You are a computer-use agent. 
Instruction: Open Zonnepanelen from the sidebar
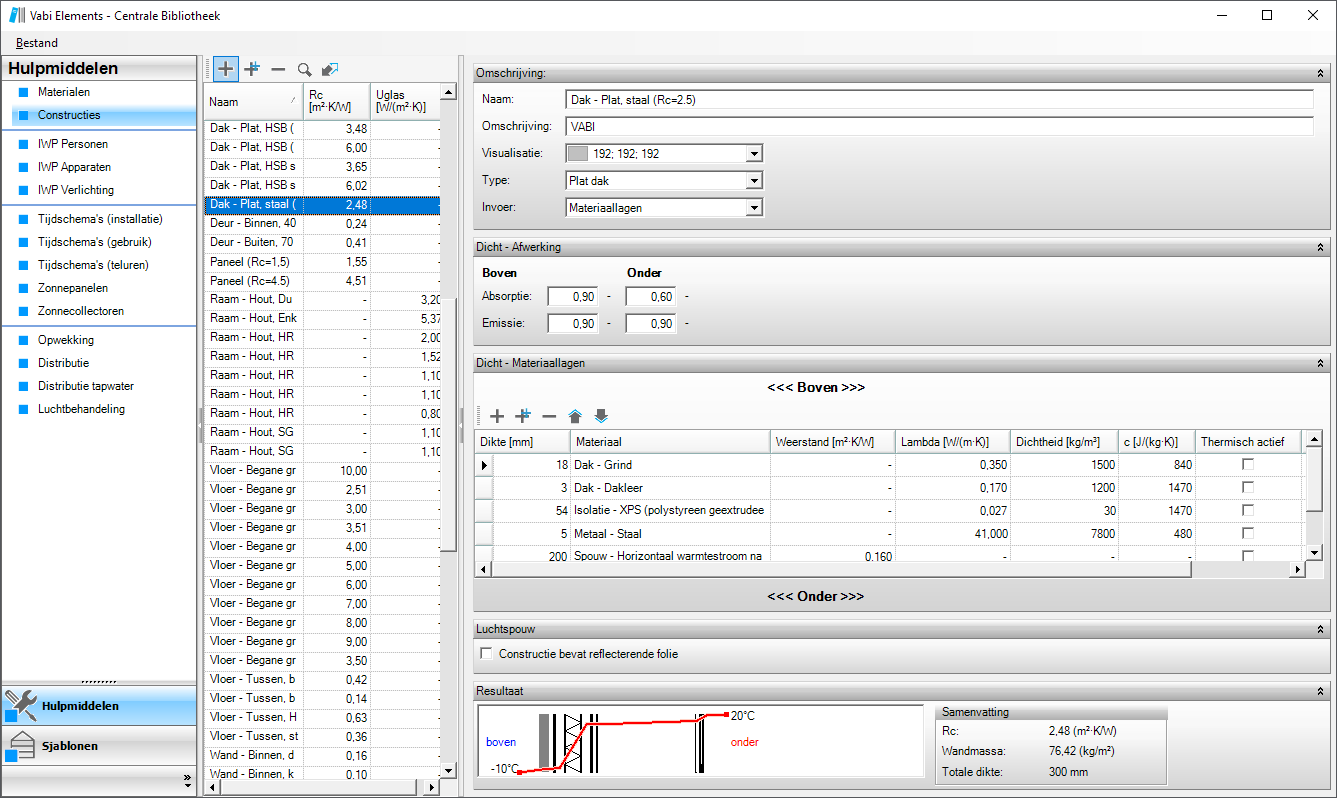click(73, 288)
